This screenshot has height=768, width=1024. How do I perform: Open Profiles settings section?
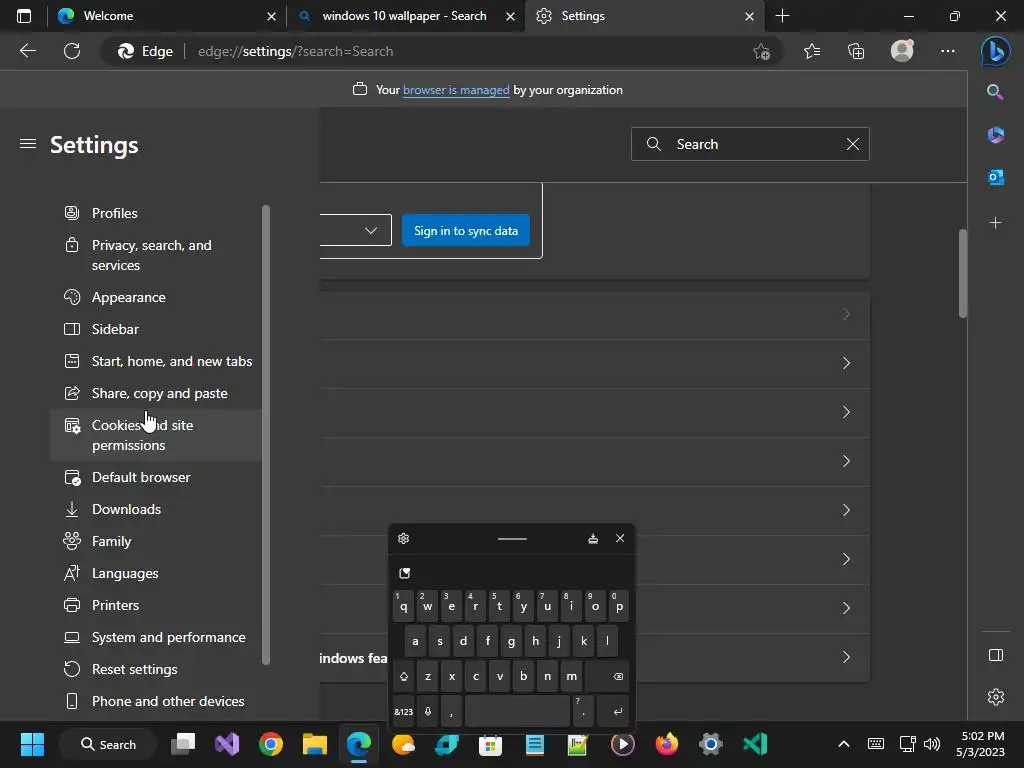pyautogui.click(x=155, y=213)
